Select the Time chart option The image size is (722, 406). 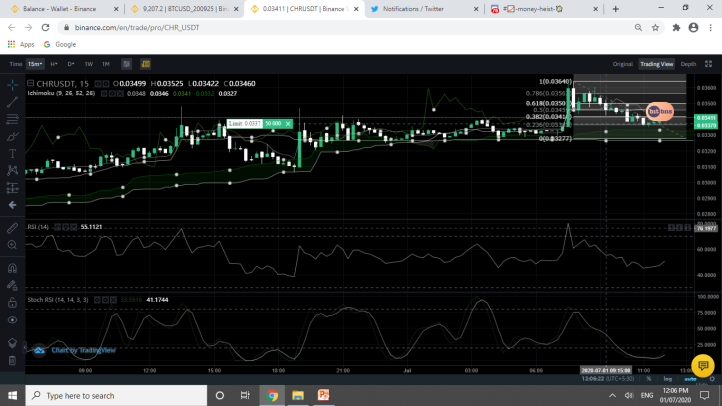point(16,64)
